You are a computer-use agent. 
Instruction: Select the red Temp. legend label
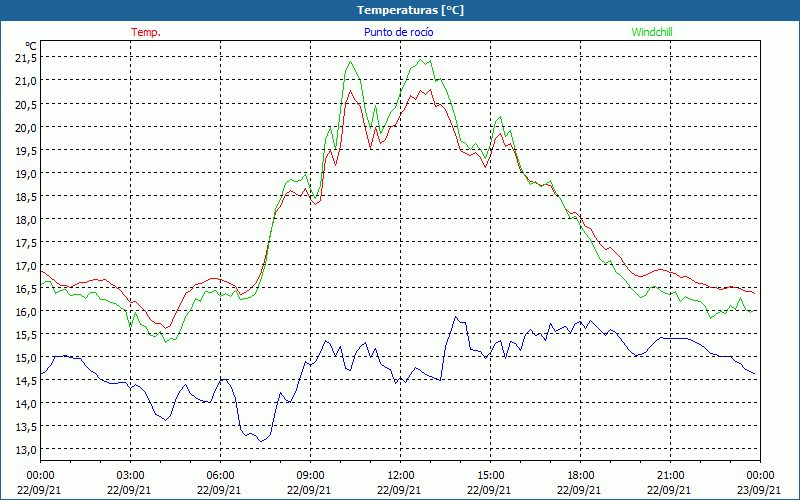(146, 32)
